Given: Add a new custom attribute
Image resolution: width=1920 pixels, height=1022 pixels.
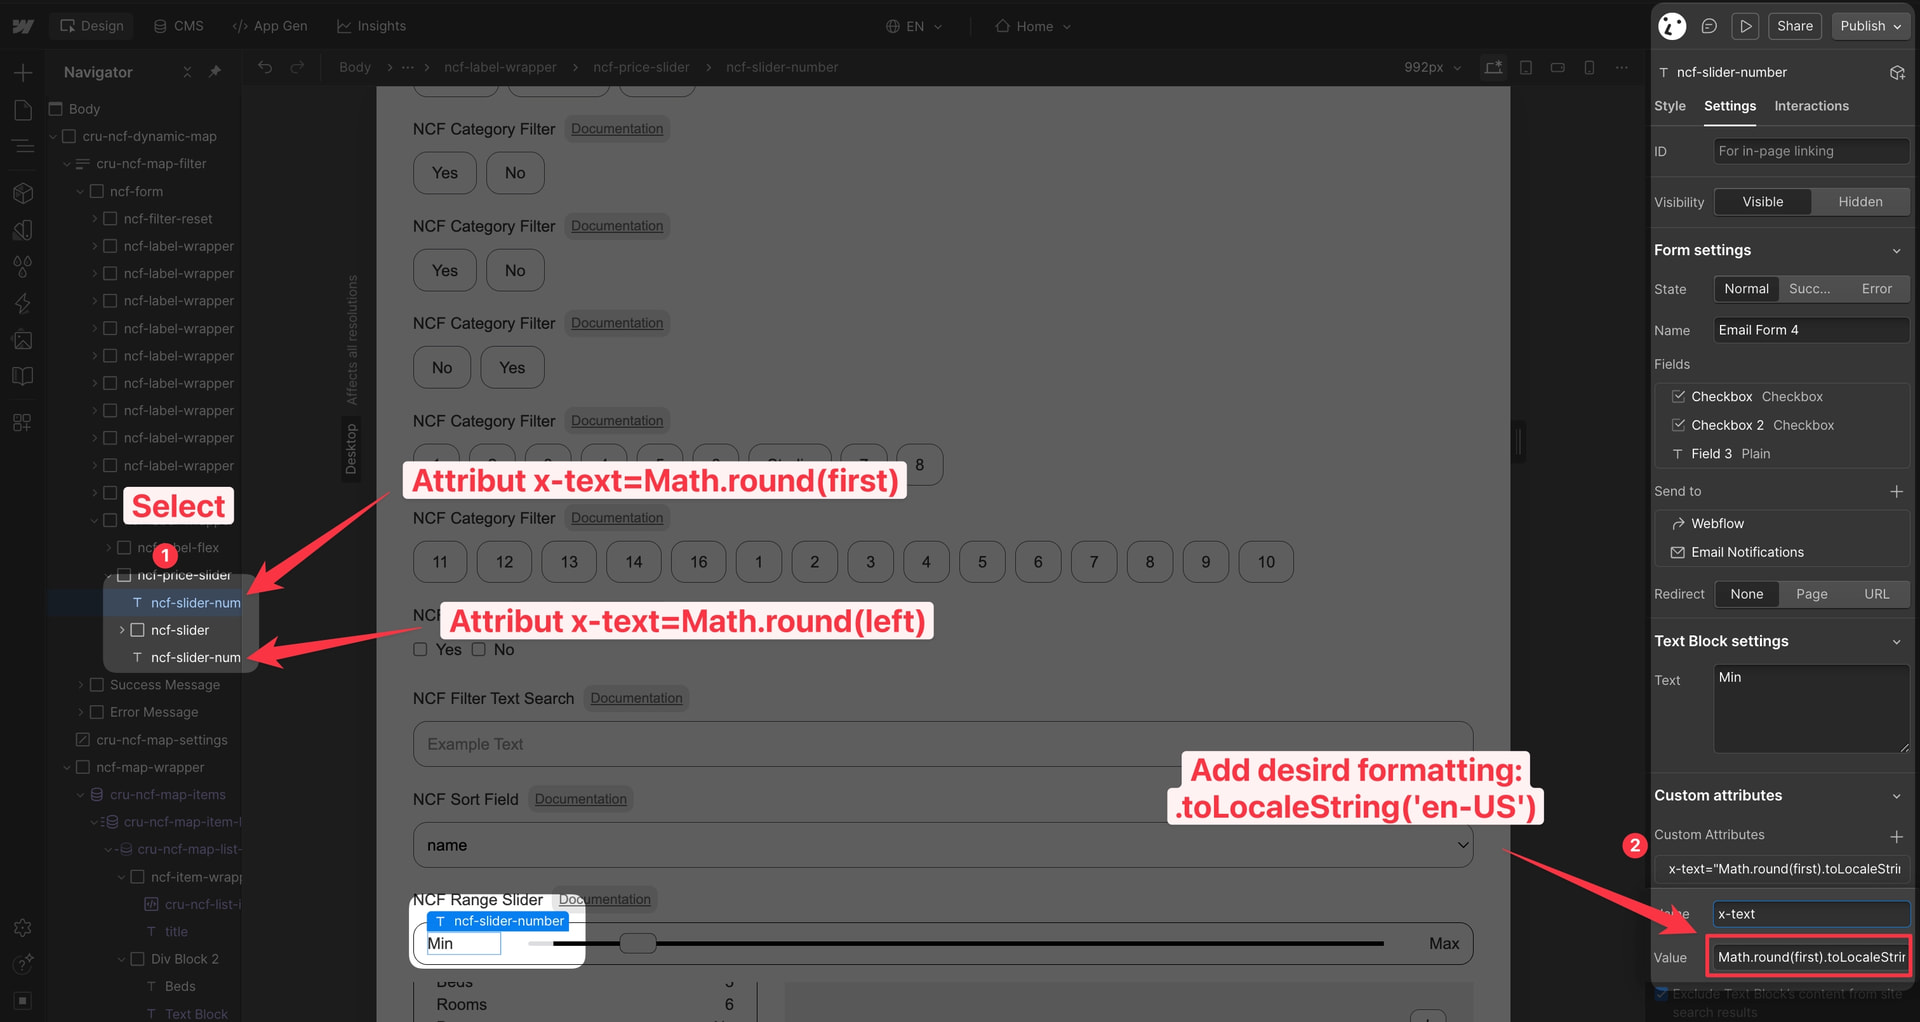Looking at the screenshot, I should click(x=1896, y=835).
